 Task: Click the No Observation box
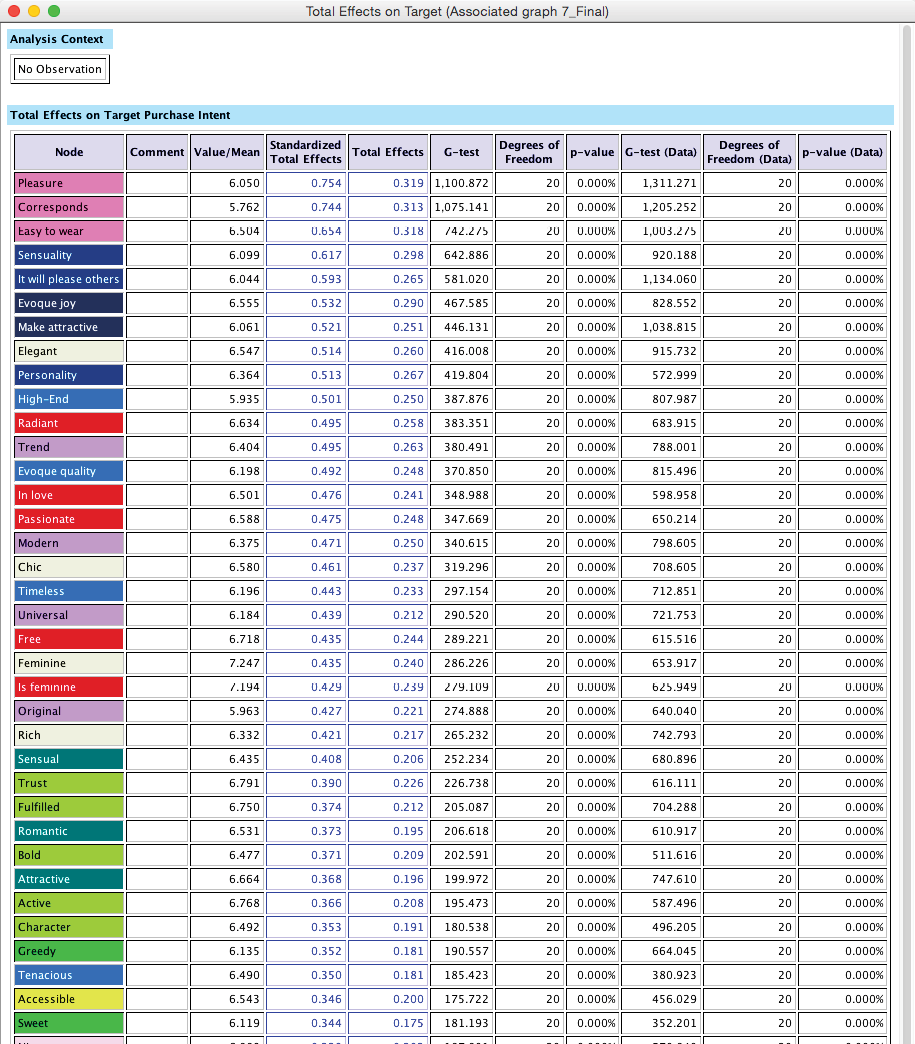point(60,69)
